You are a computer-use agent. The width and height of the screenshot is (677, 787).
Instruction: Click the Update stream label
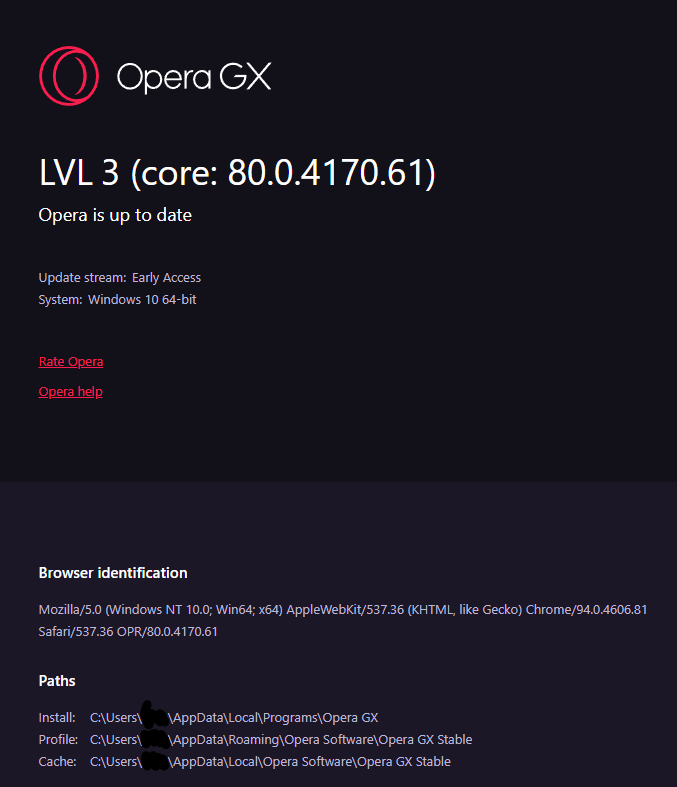[x=83, y=278]
